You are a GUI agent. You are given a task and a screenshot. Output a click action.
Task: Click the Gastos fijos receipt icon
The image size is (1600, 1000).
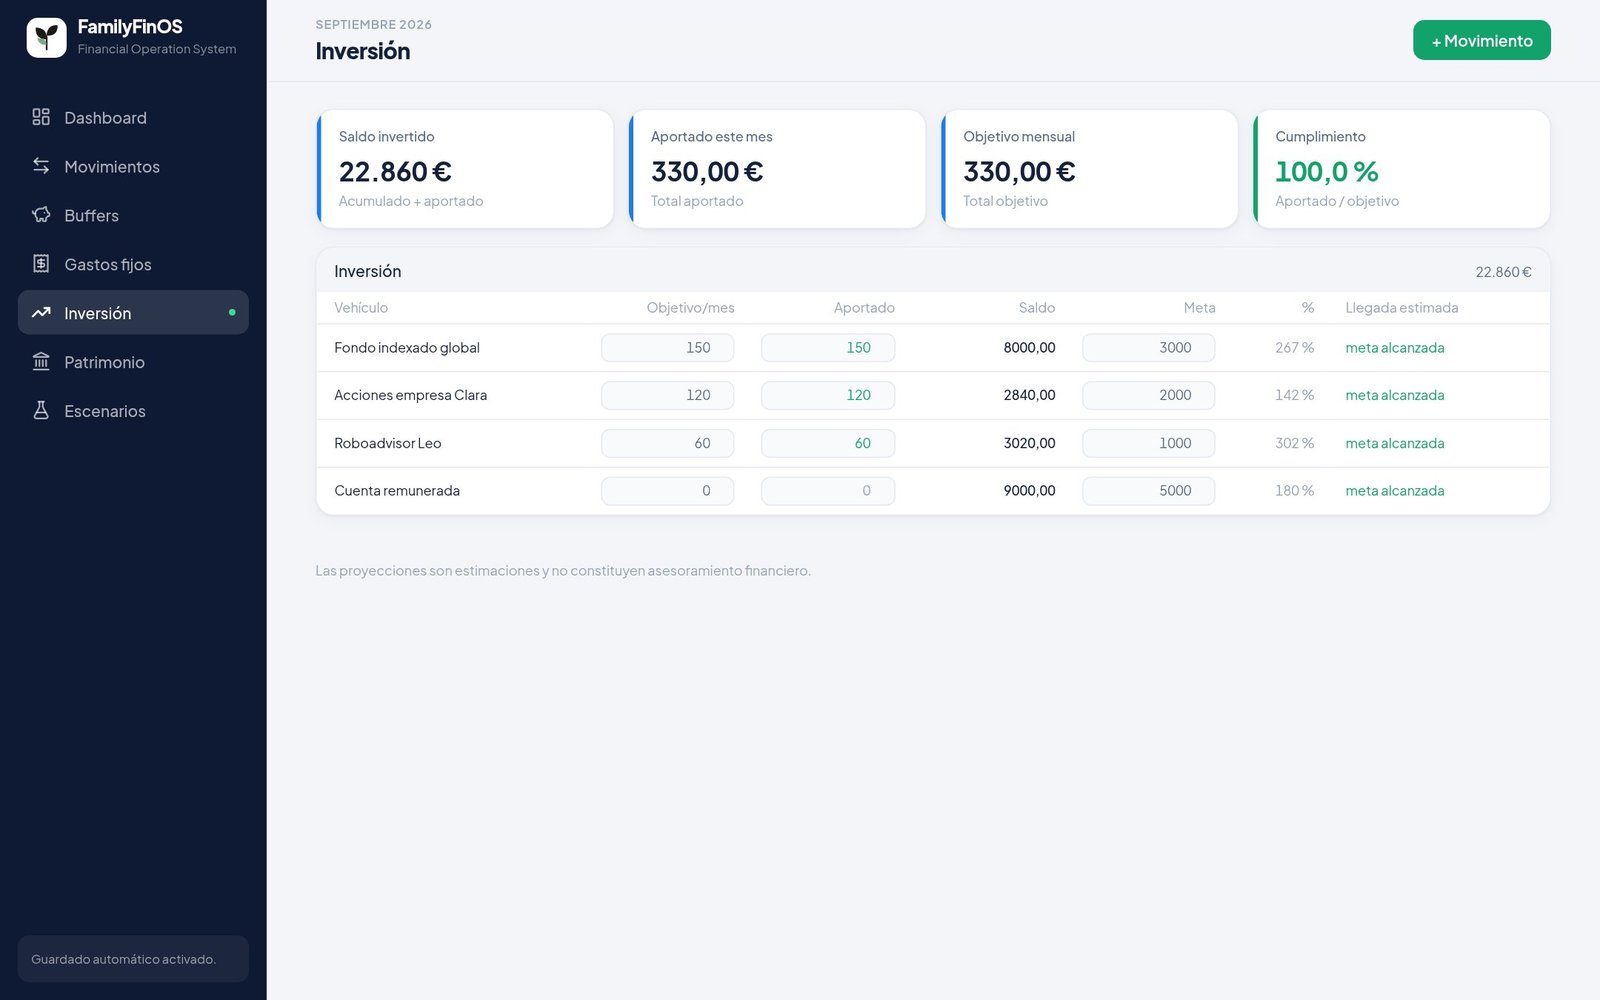click(41, 264)
